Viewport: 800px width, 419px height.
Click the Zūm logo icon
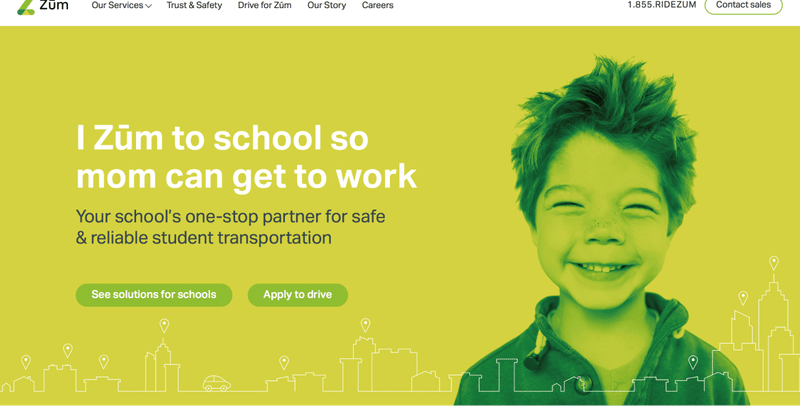[26, 7]
